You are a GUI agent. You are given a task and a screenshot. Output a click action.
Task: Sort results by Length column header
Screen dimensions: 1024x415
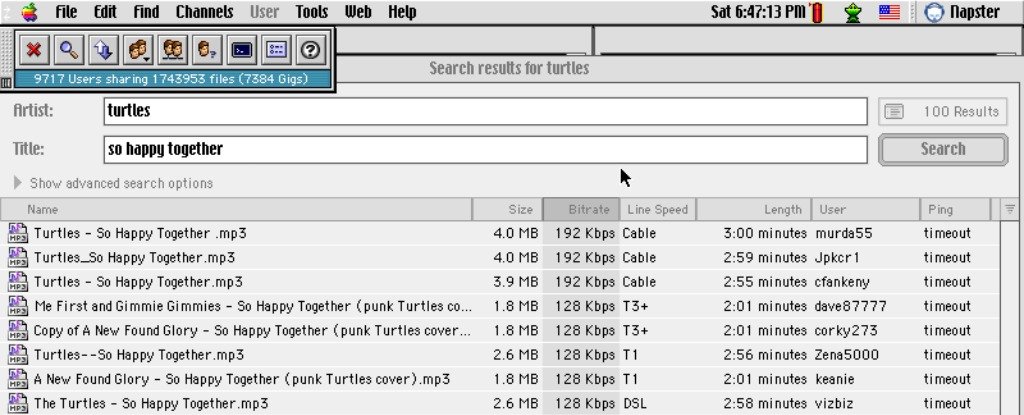coord(754,210)
